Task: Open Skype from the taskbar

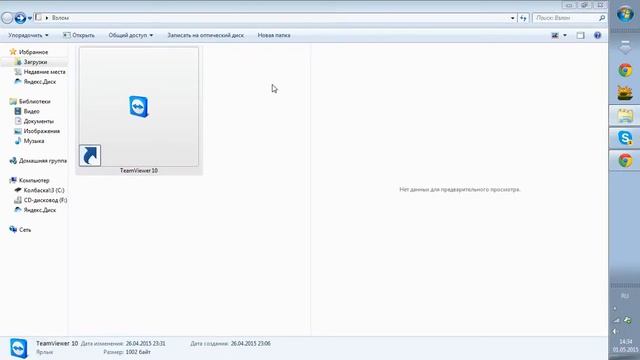Action: click(x=625, y=138)
